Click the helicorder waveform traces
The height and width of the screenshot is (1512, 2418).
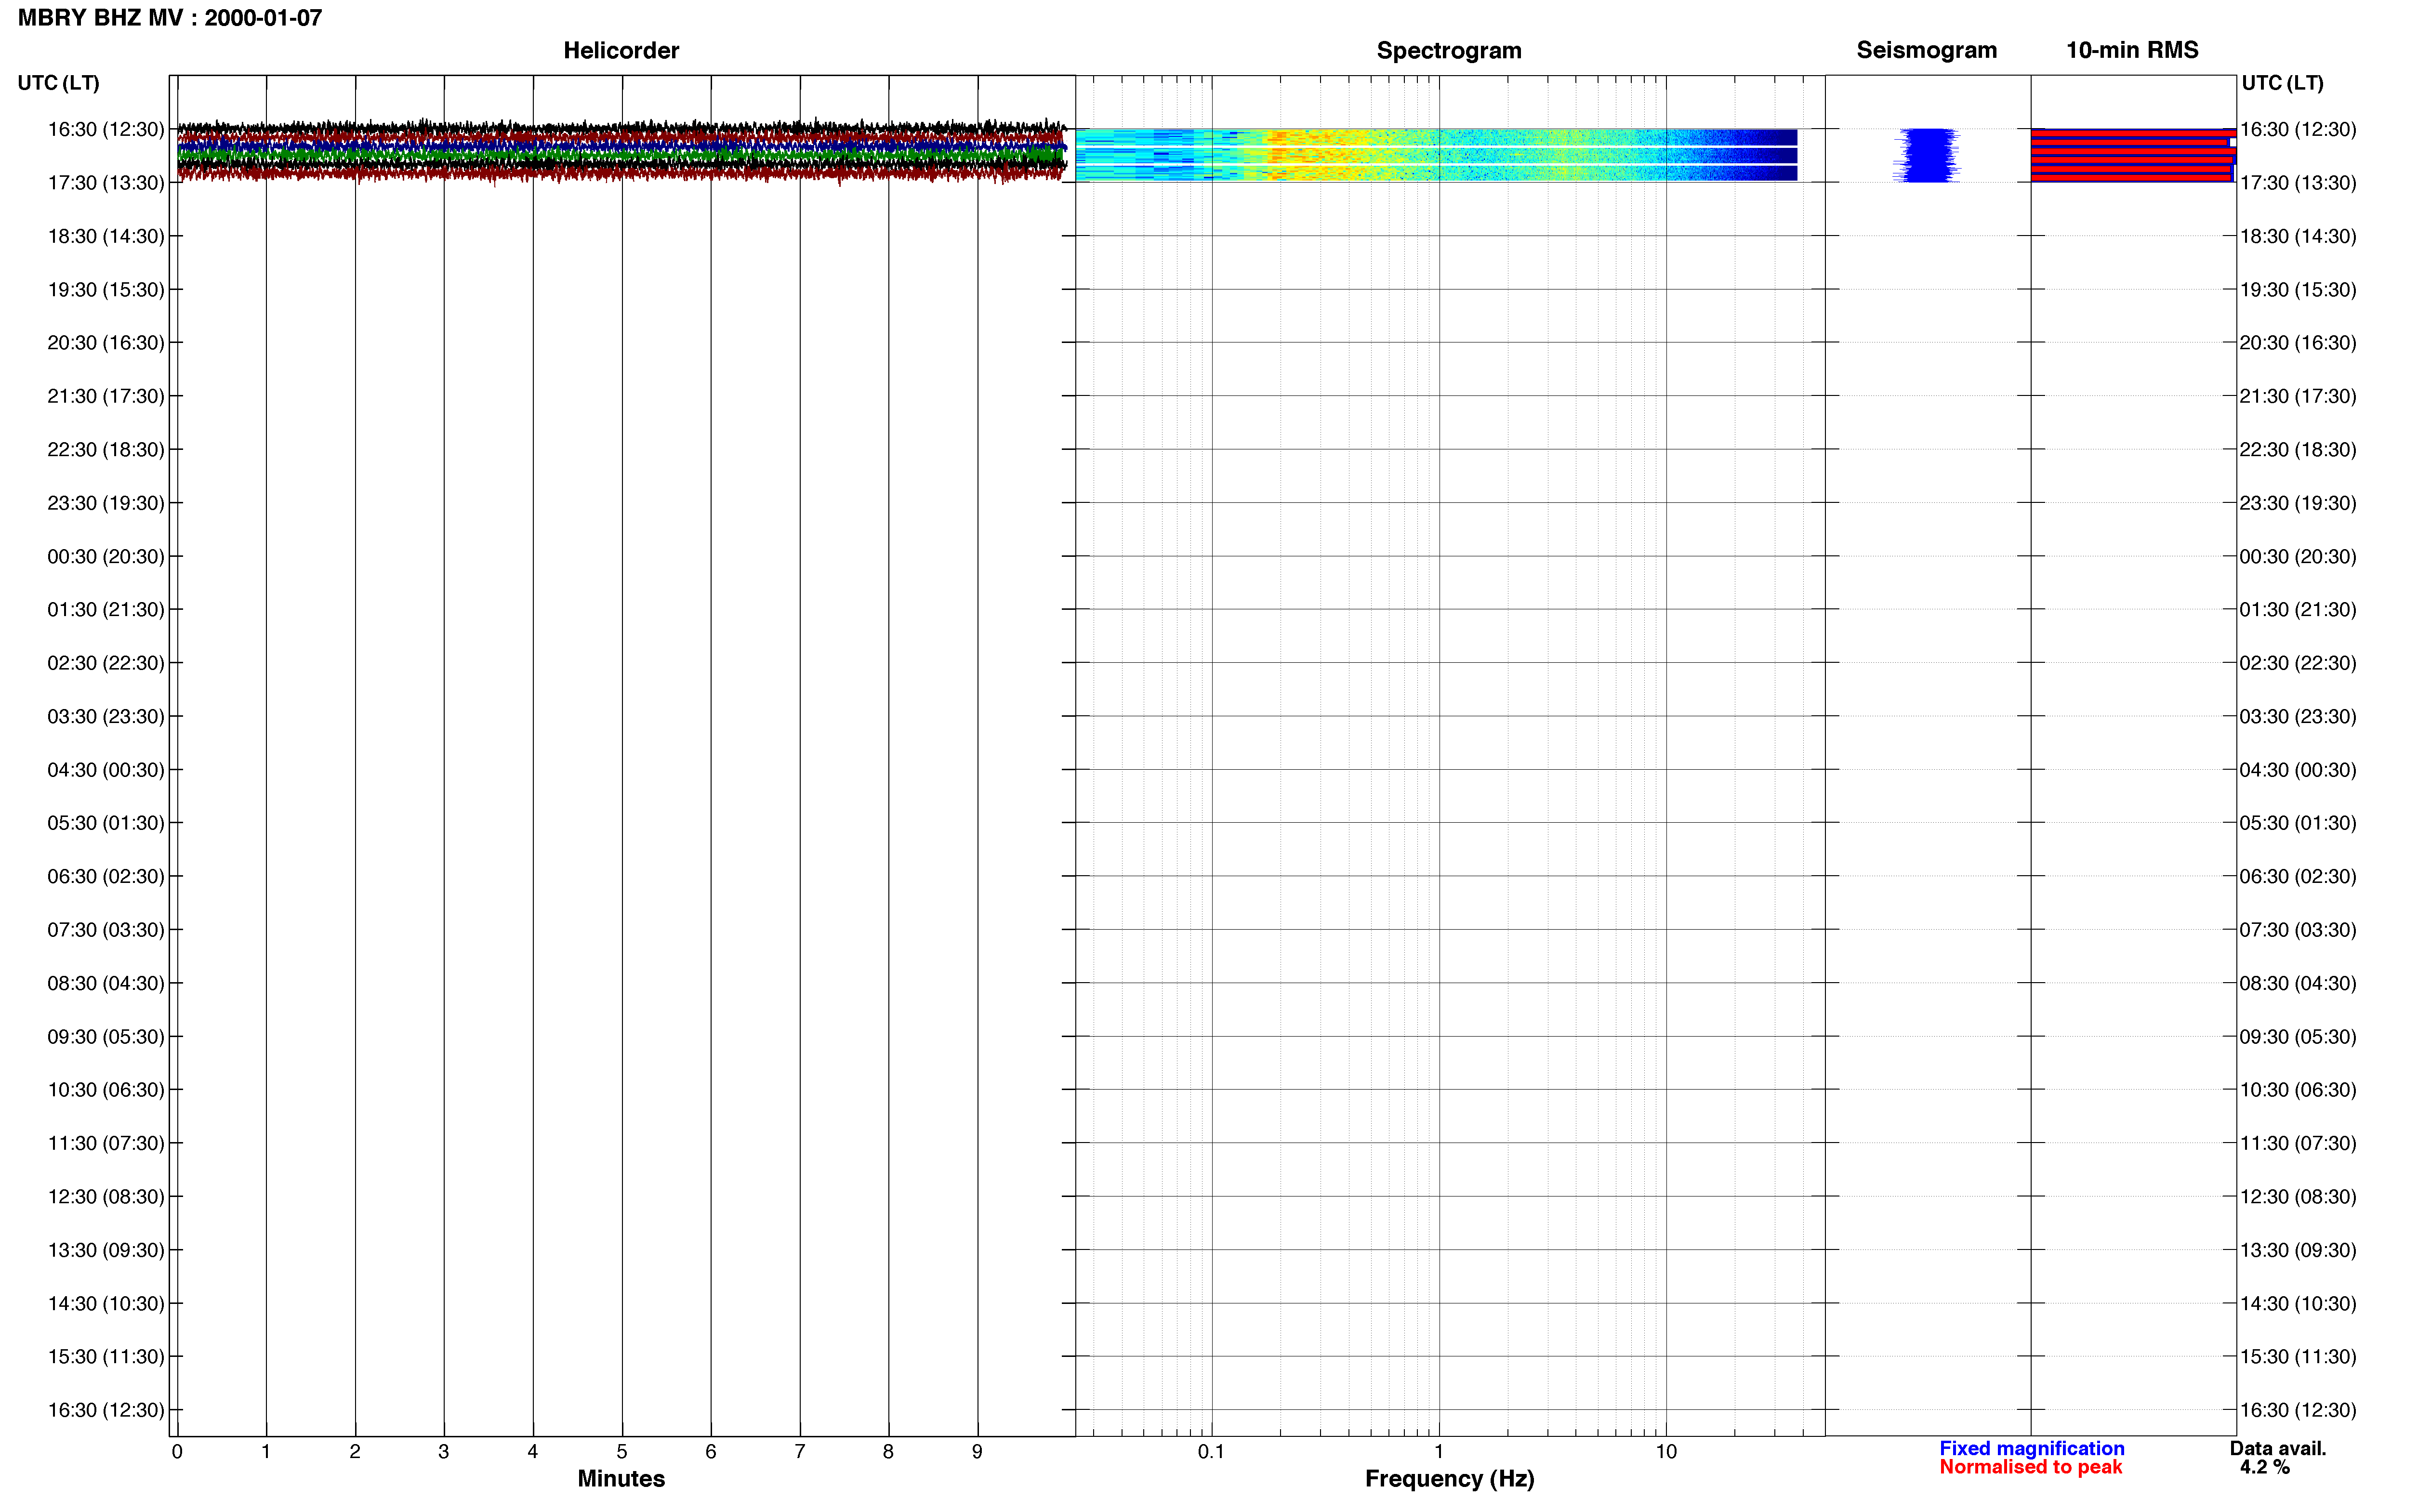click(x=622, y=152)
